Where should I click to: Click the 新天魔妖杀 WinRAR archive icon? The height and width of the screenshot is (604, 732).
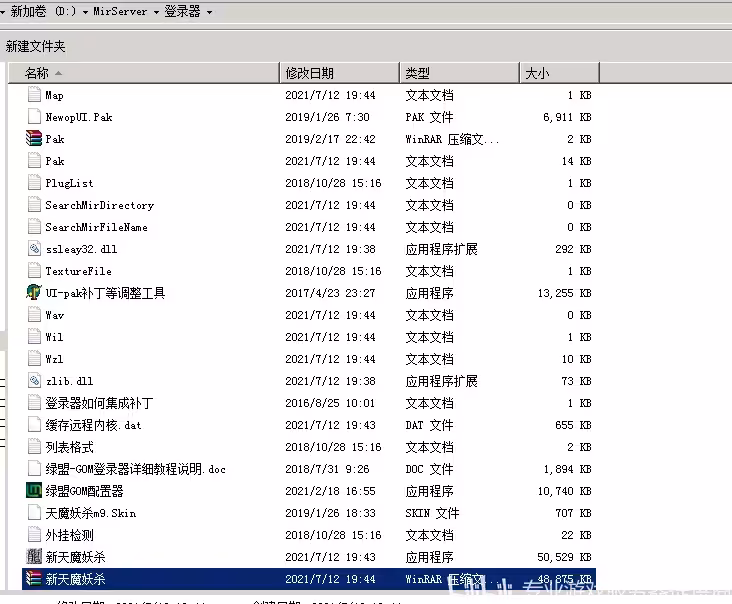[34, 578]
